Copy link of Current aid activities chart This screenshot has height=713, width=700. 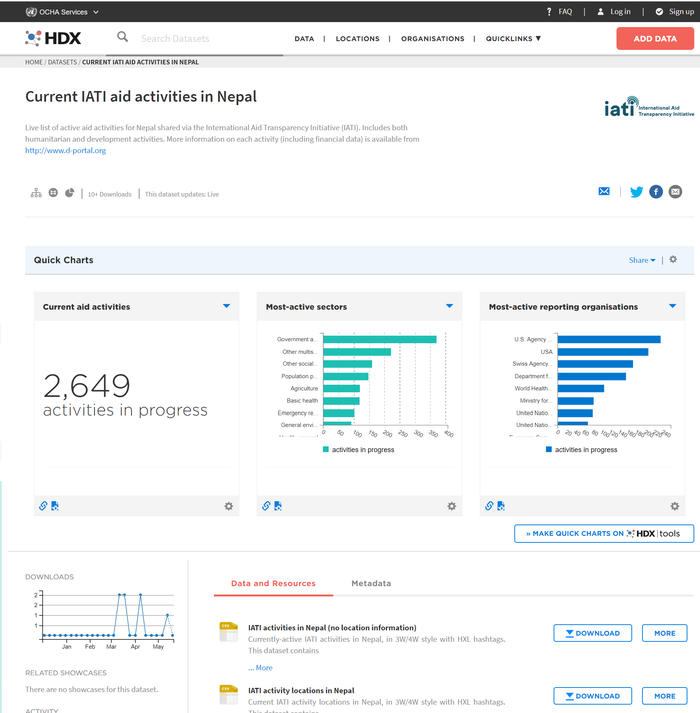point(43,506)
